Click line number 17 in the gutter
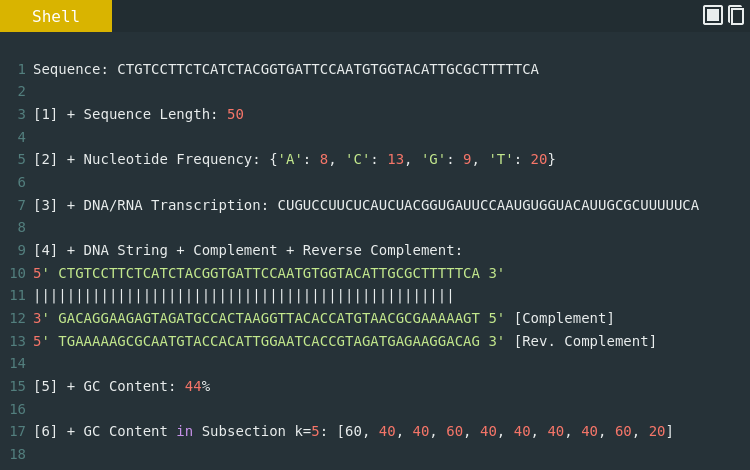 [x=18, y=431]
